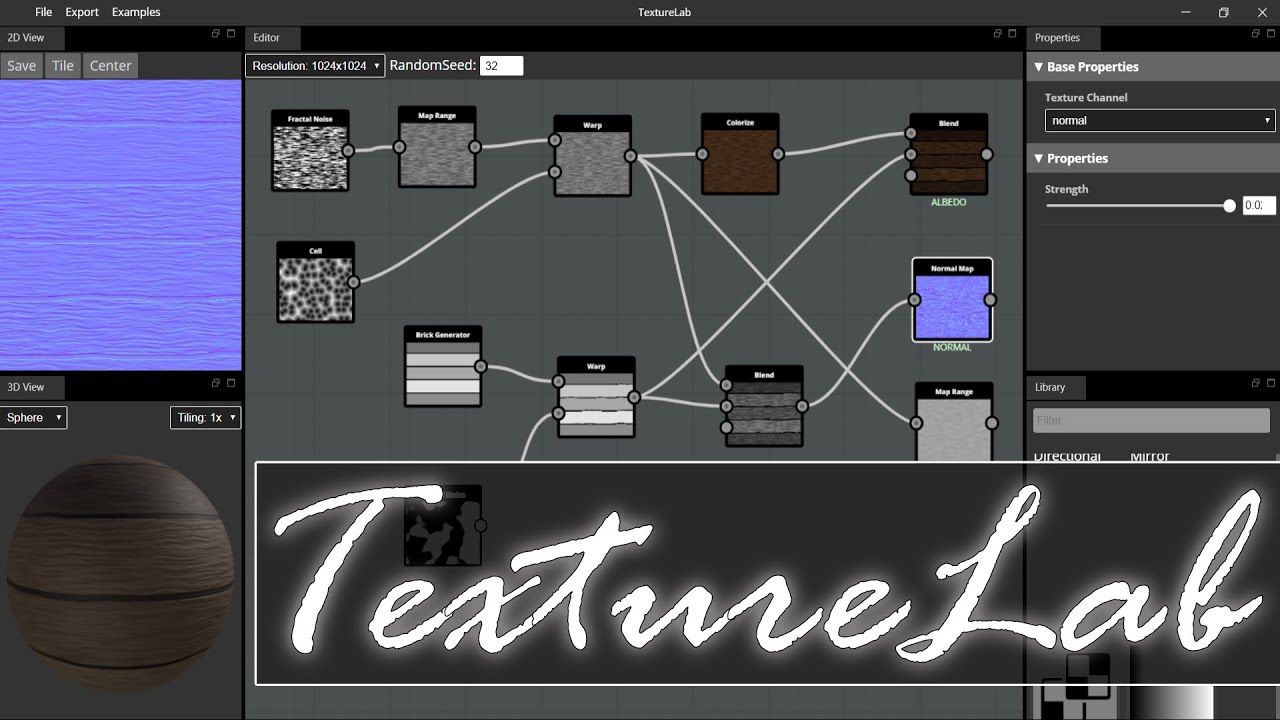Open the Resolution dropdown
This screenshot has width=1280, height=720.
click(315, 66)
